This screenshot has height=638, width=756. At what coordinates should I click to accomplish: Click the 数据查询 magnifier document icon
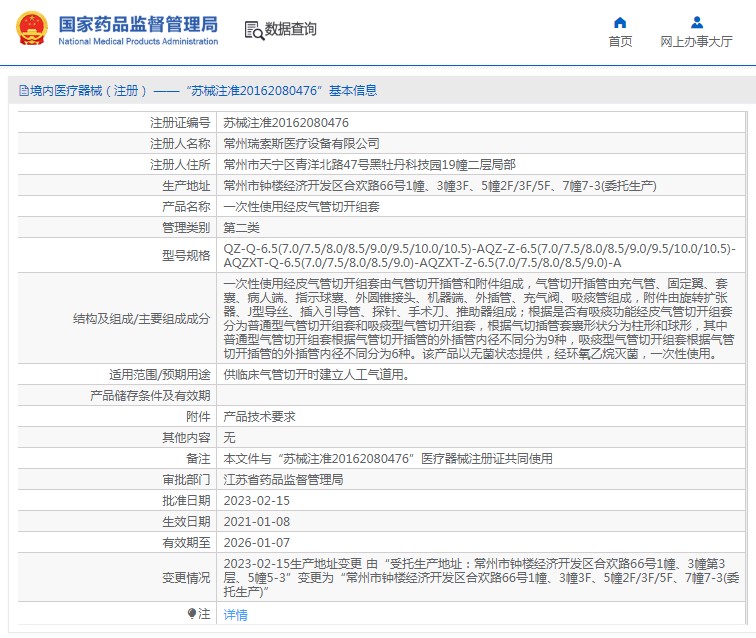pos(253,30)
